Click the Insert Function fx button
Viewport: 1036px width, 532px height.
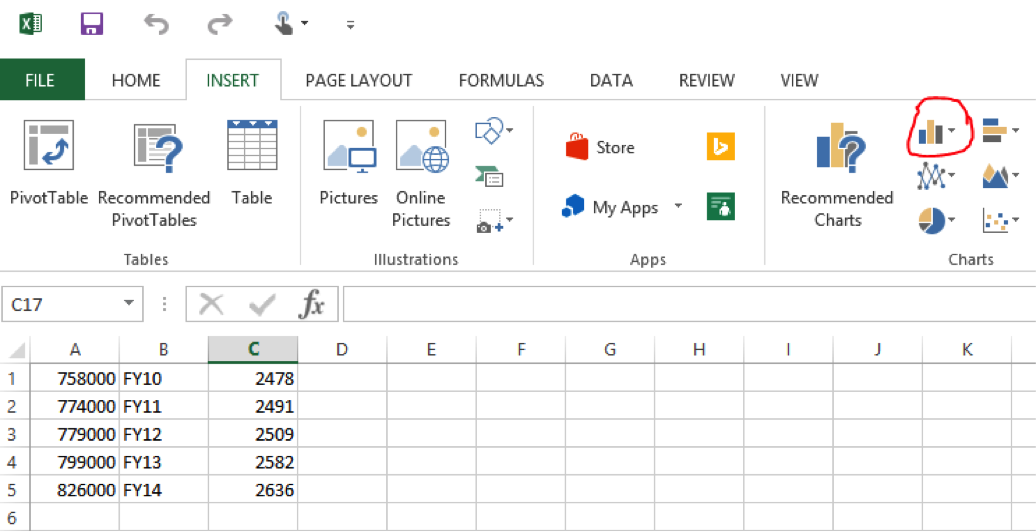(312, 304)
